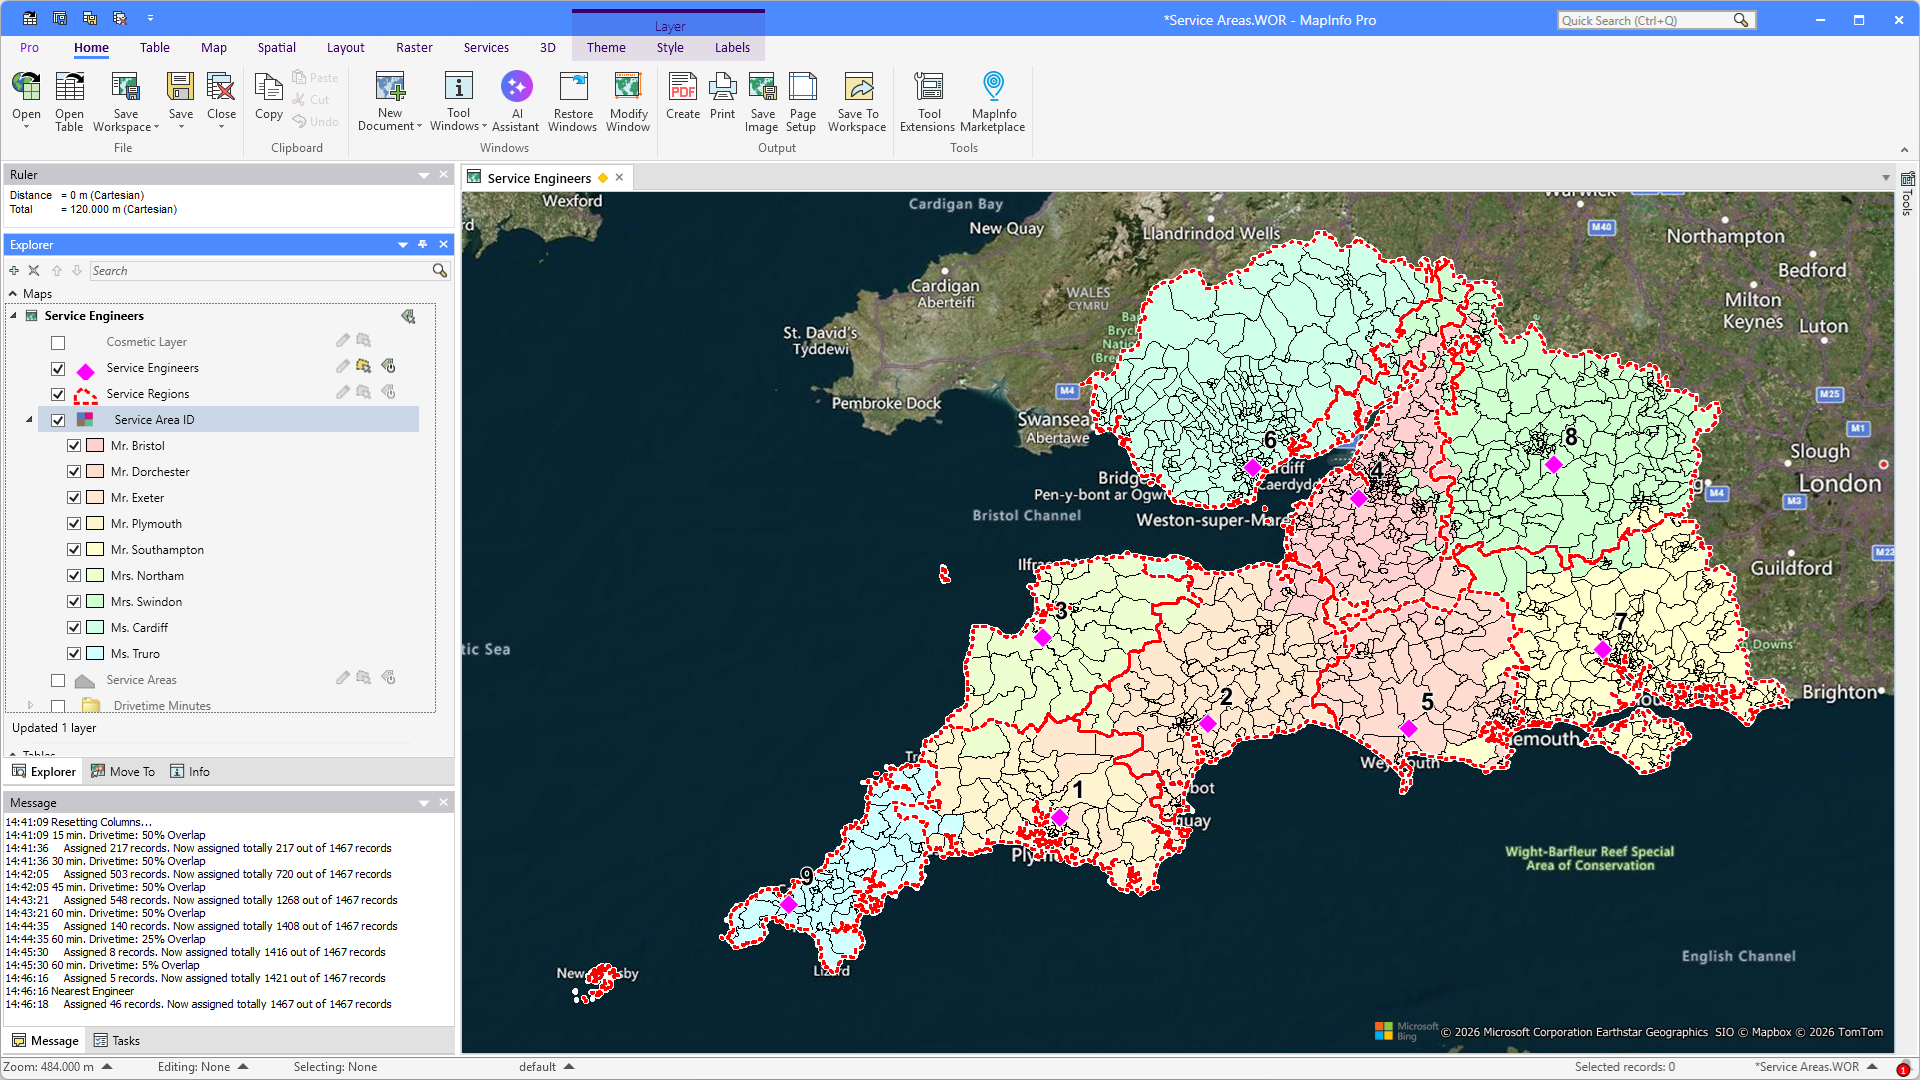Click the New Document button
This screenshot has width=1920, height=1080.
pyautogui.click(x=390, y=101)
